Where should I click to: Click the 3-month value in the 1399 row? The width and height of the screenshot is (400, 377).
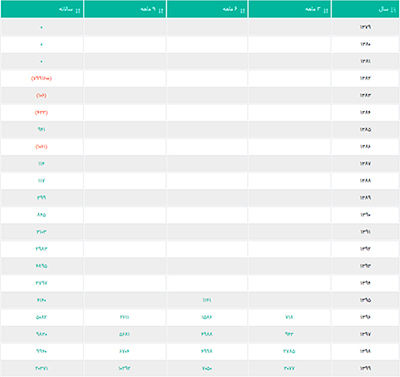(289, 368)
